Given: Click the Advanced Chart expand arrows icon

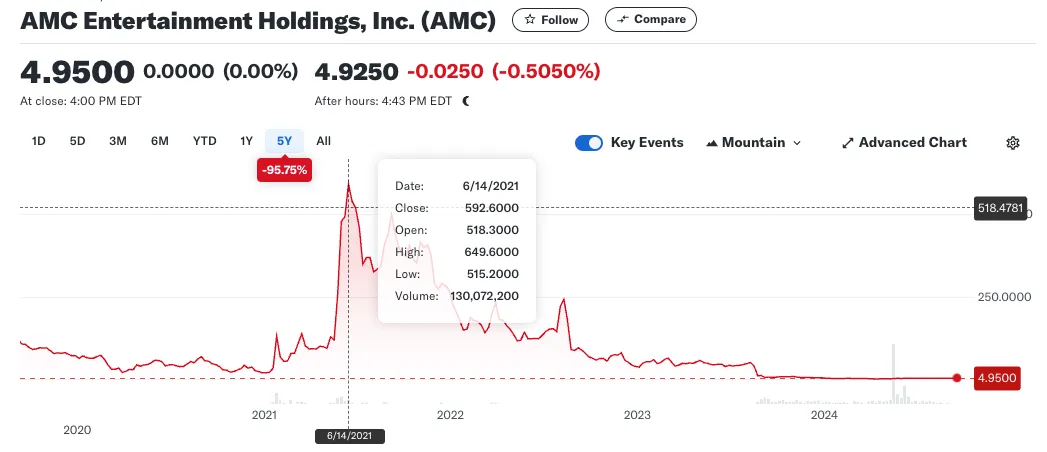Looking at the screenshot, I should (848, 143).
